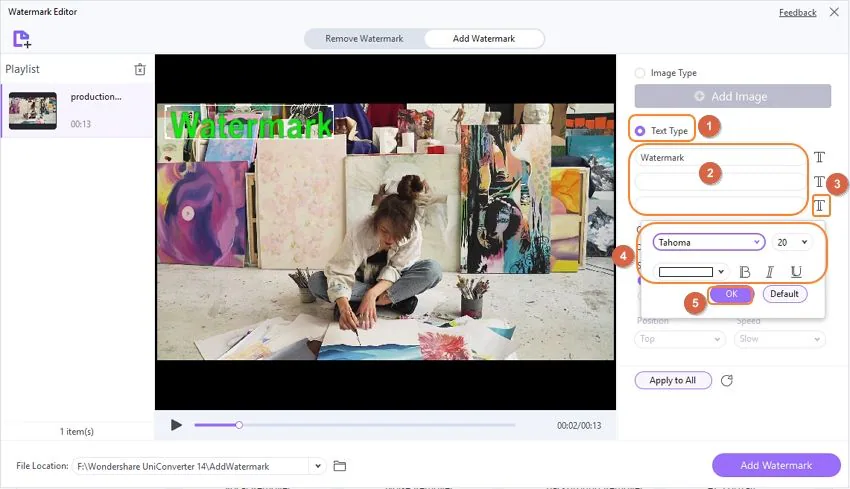Select the Text Type radio button
The width and height of the screenshot is (850, 489).
640,131
